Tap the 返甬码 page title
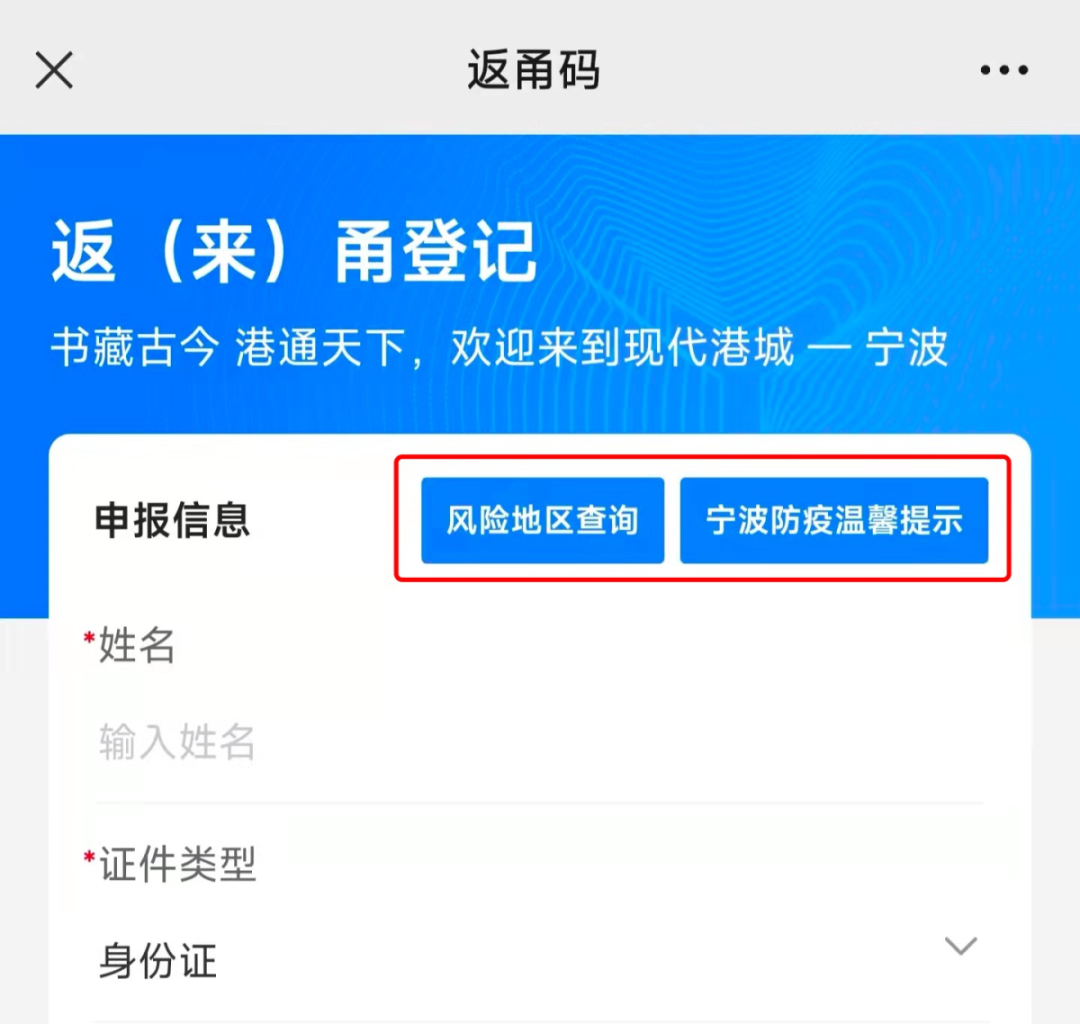This screenshot has width=1080, height=1024. coord(534,70)
